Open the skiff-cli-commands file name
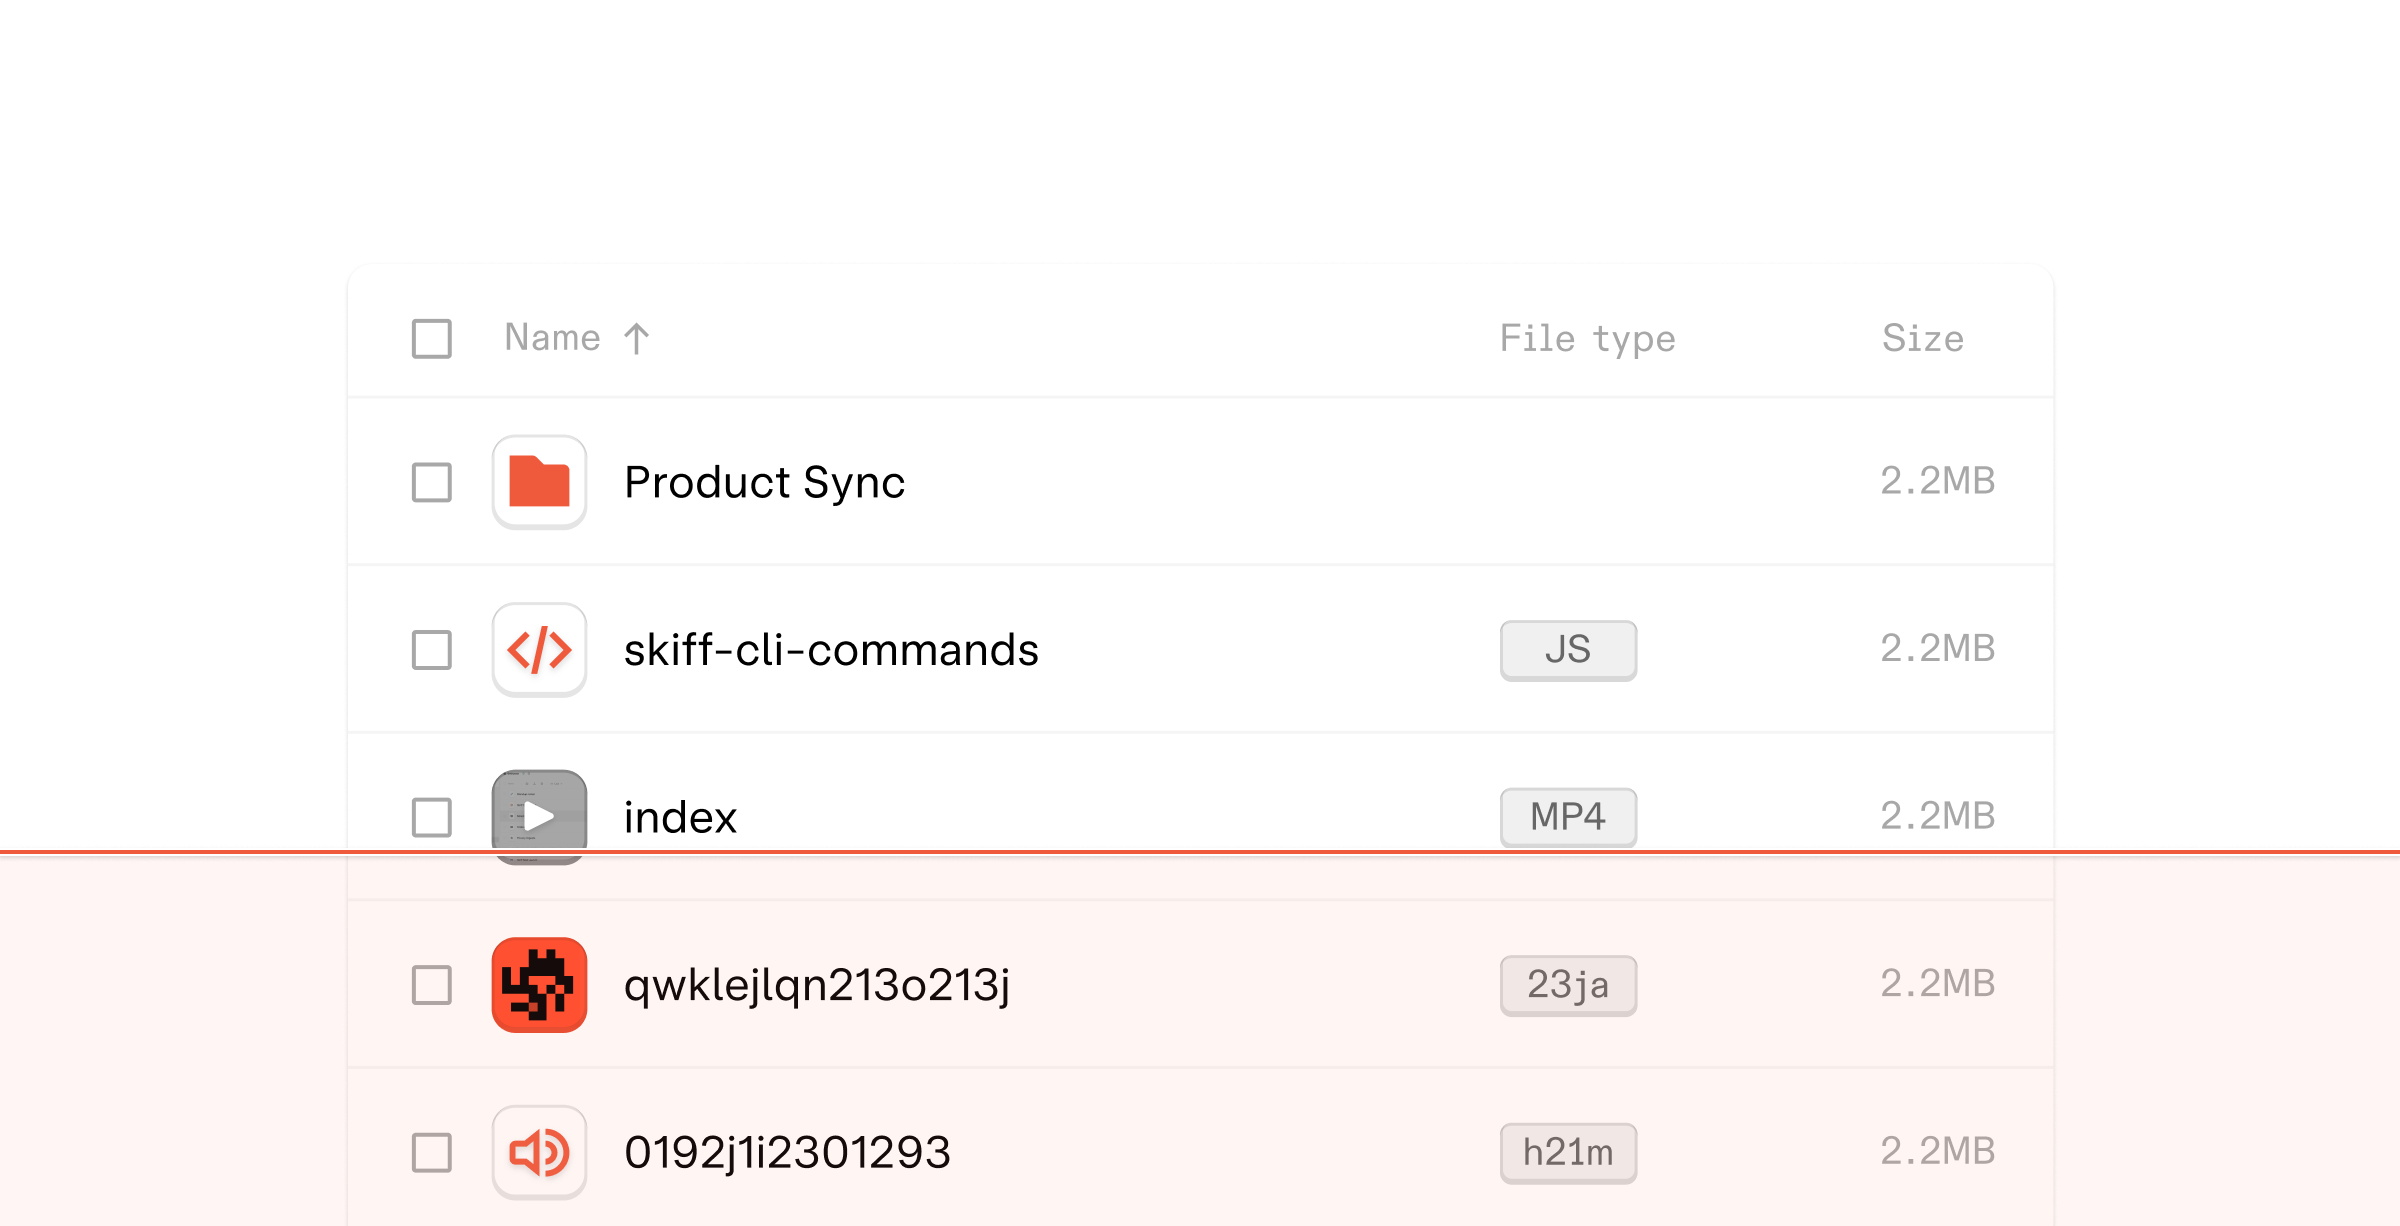The image size is (2400, 1226). [831, 650]
